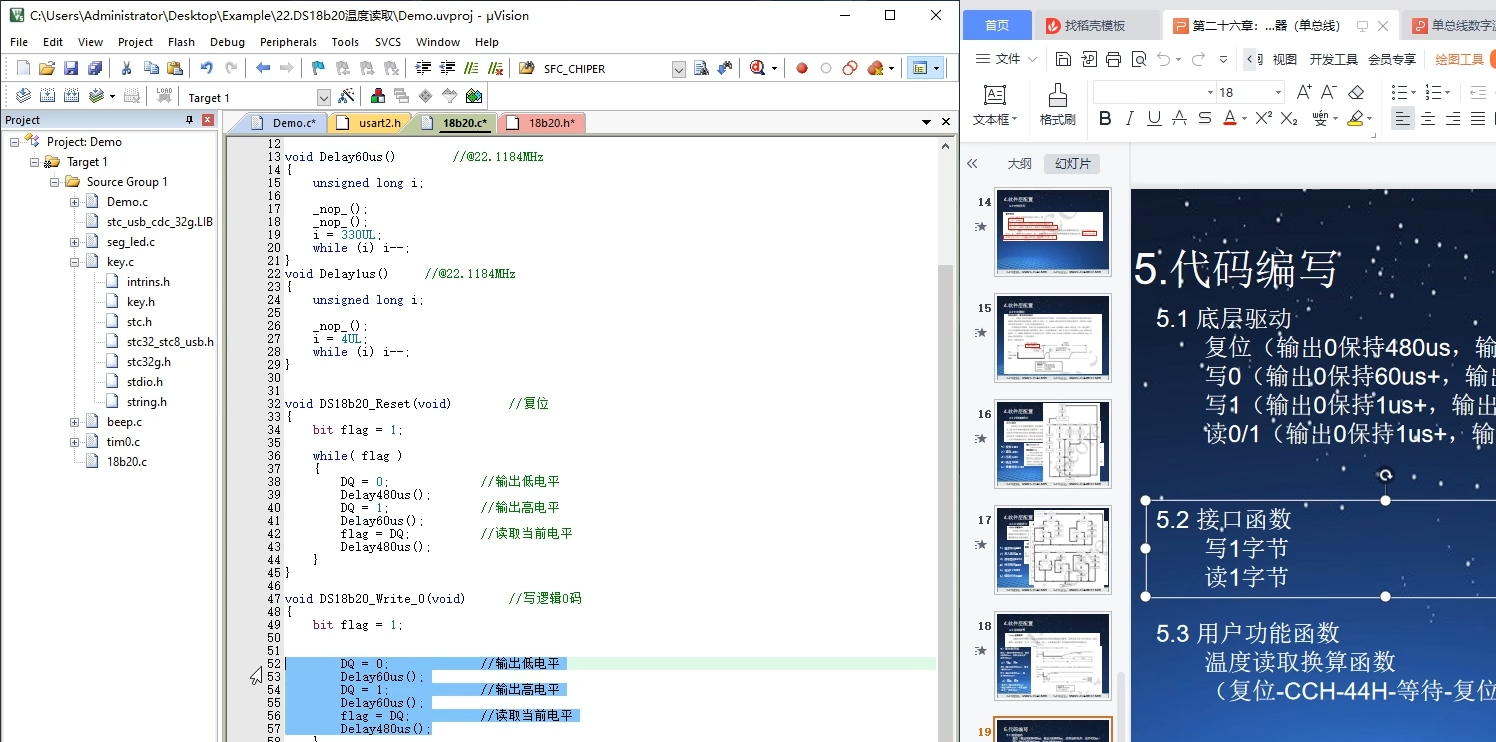Insert breakpoint red circle icon in µVision
Image resolution: width=1496 pixels, height=742 pixels.
(x=802, y=68)
